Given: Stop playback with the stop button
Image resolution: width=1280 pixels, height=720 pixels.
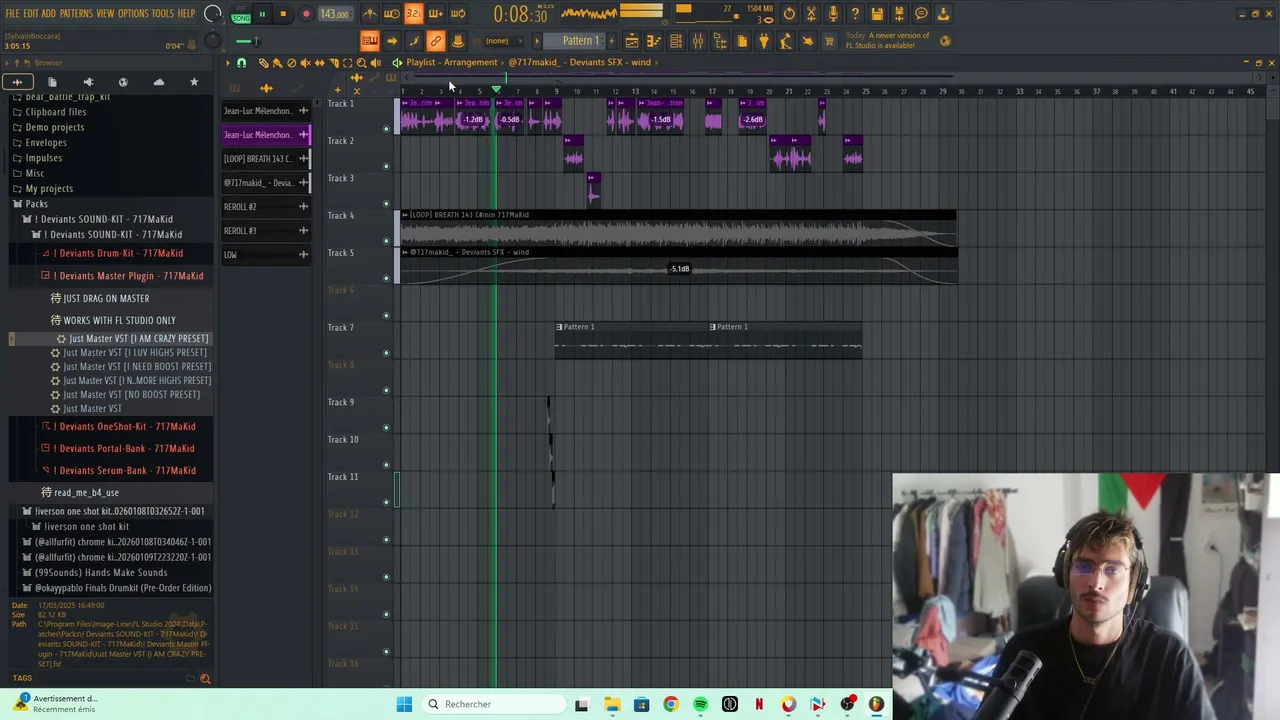Looking at the screenshot, I should 283,14.
